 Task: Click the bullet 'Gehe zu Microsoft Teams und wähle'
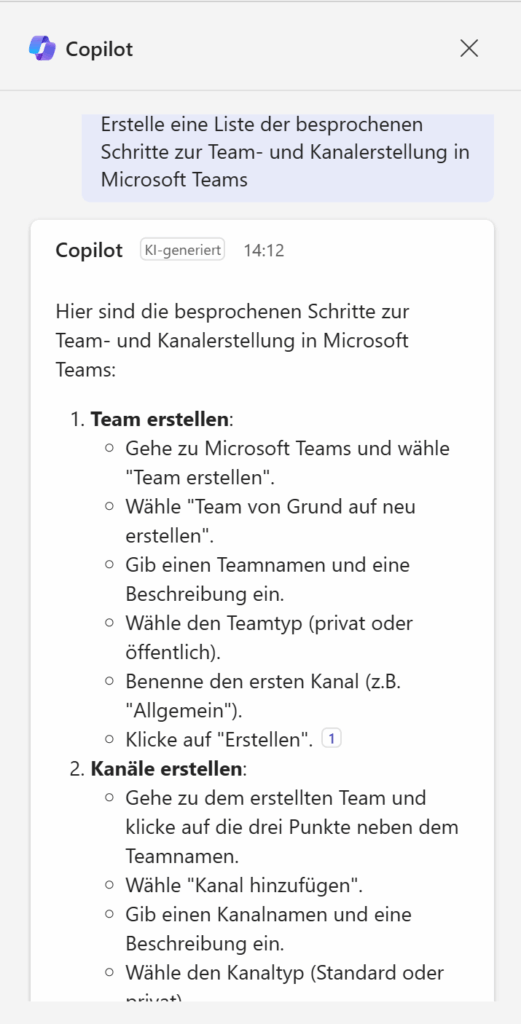coord(287,463)
